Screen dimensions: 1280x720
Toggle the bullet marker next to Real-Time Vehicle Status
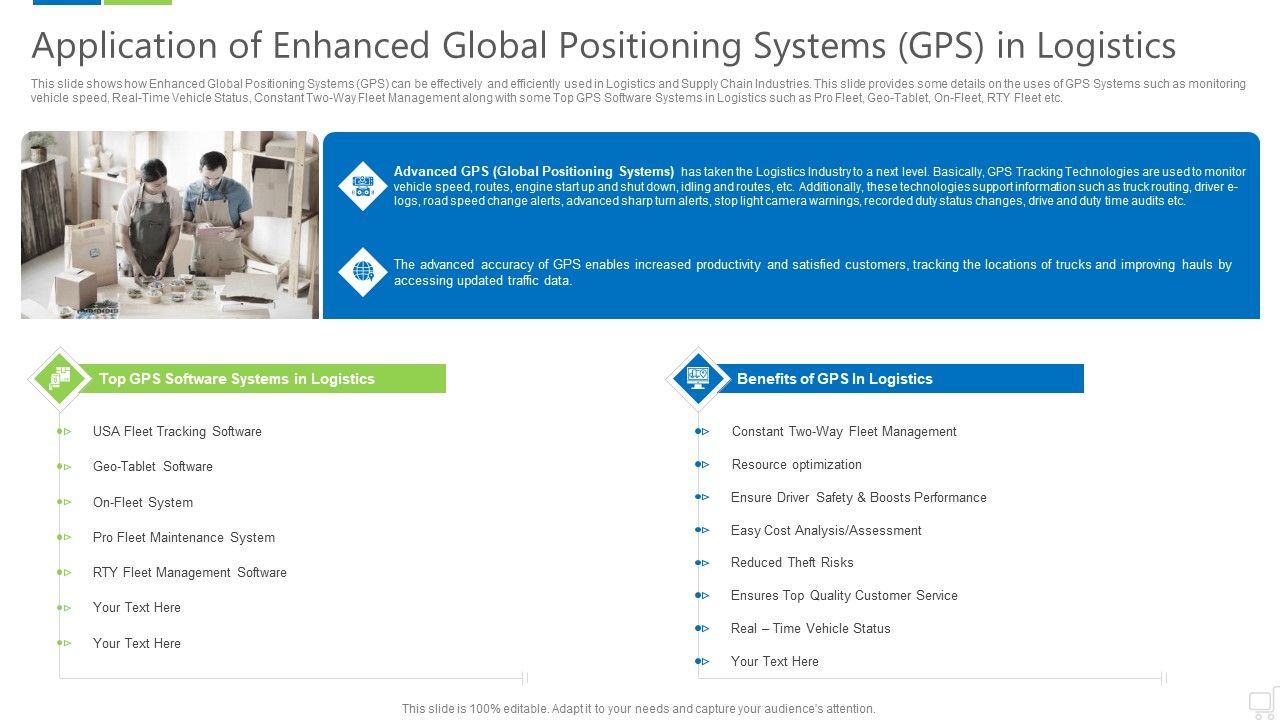point(703,628)
